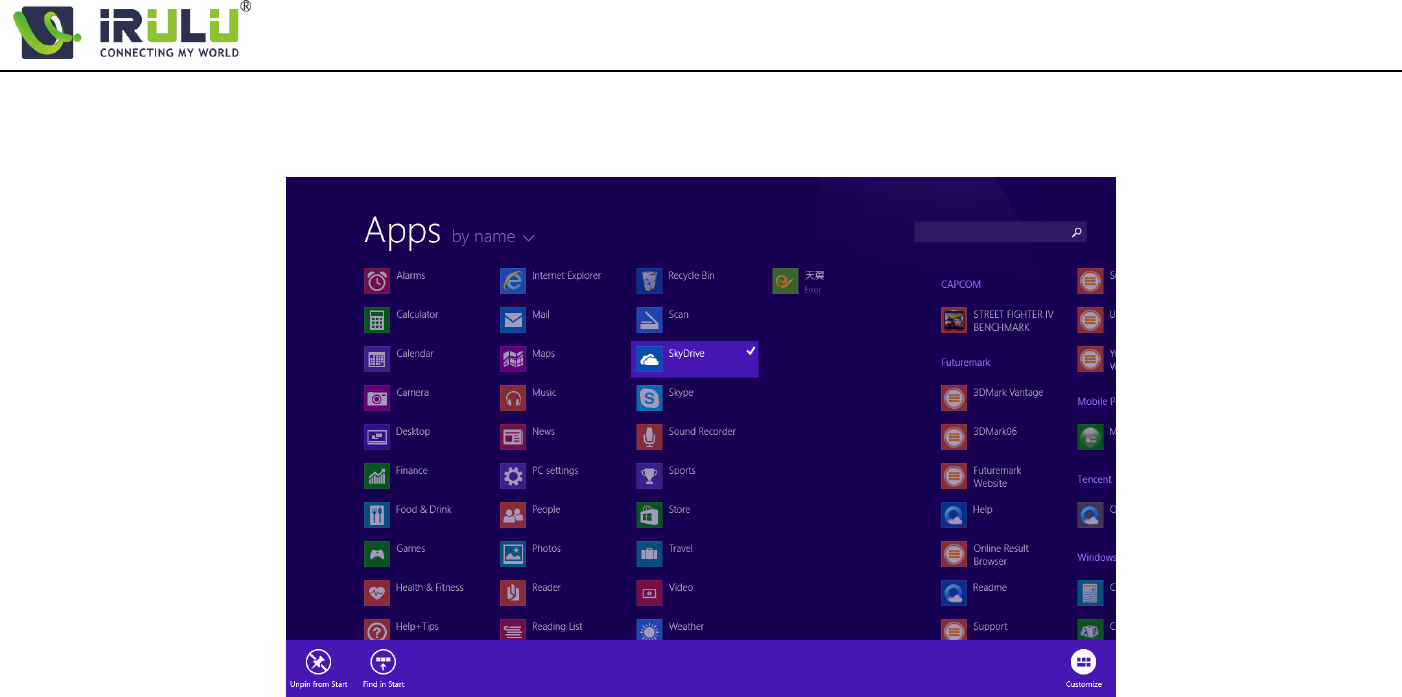Open the Mail app icon
1402x697 pixels.
pos(513,320)
